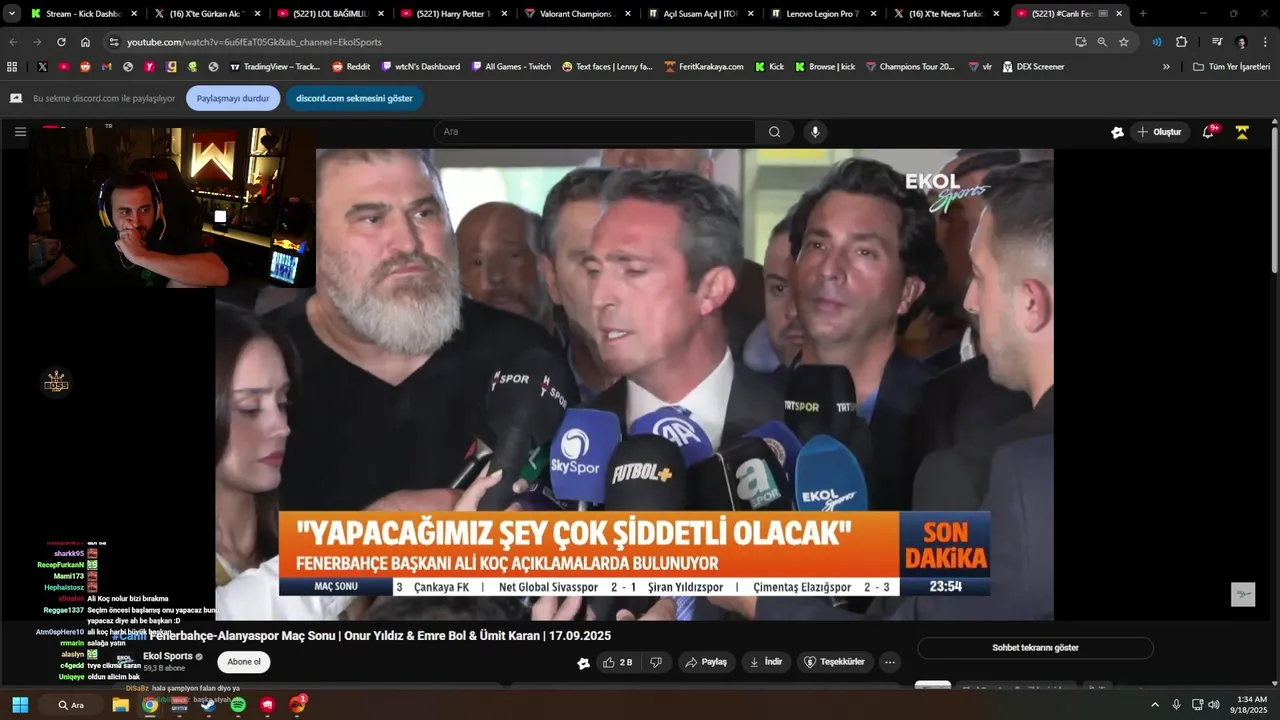
Task: Open the more actions three-dot menu
Action: click(890, 662)
